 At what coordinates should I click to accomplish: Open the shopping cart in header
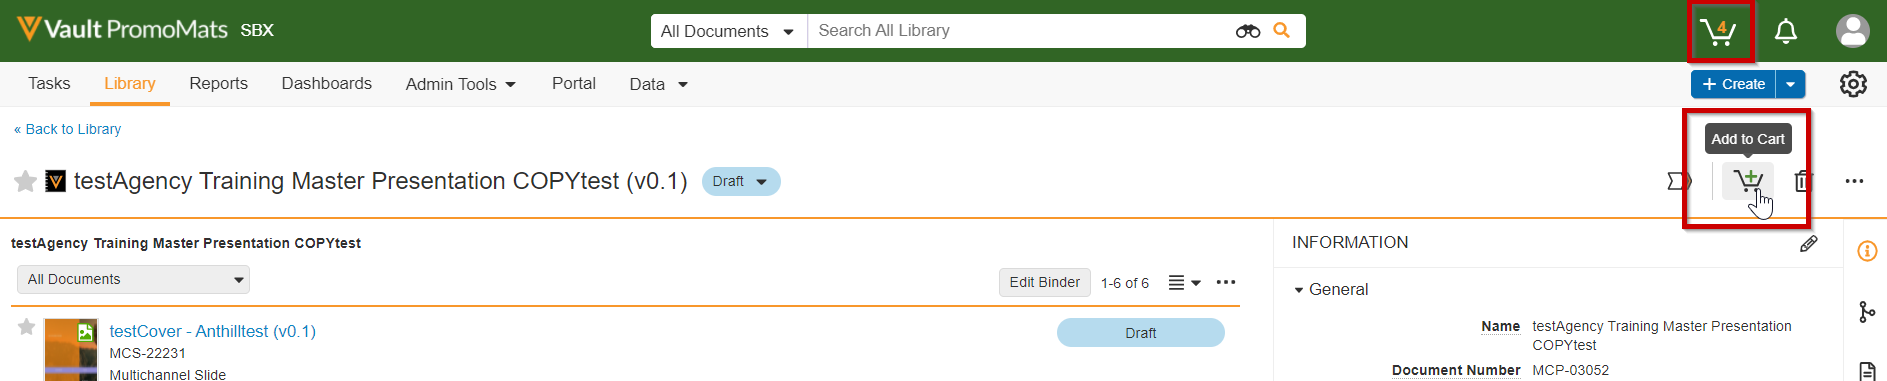(x=1718, y=32)
